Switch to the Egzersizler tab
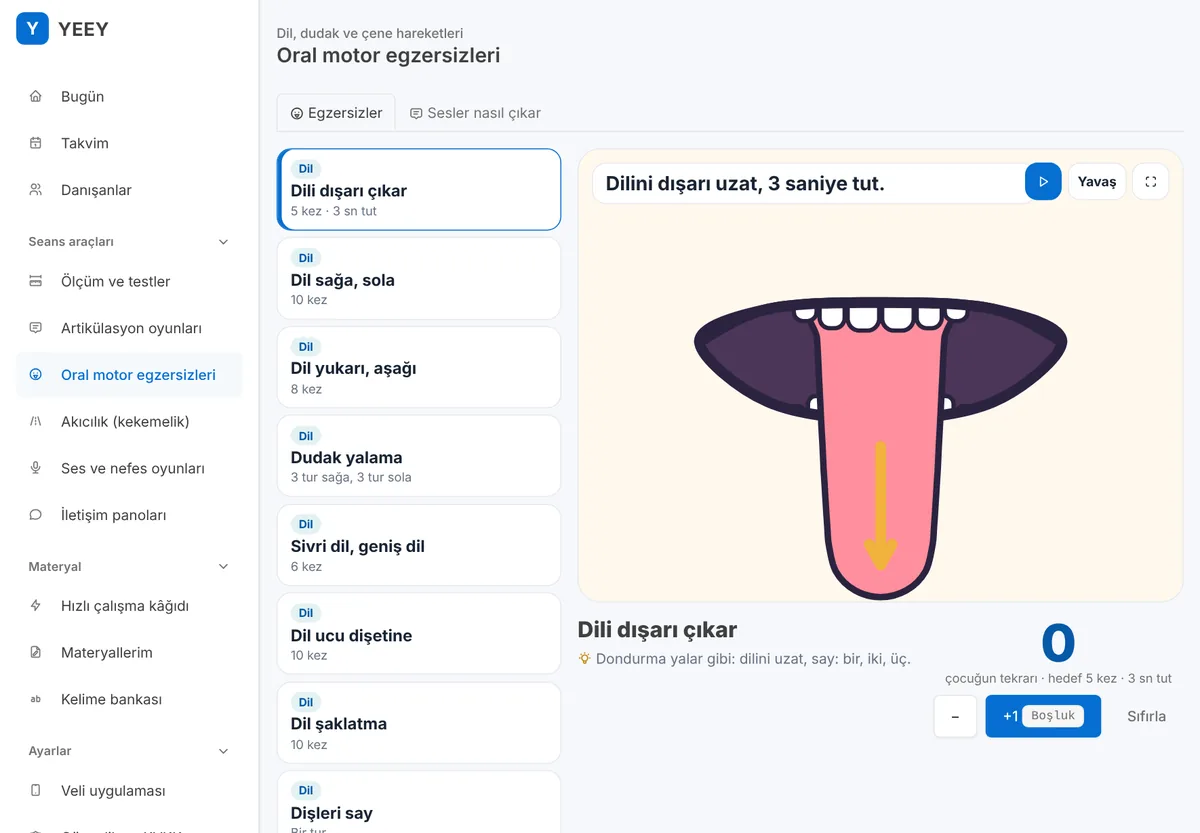 pos(336,113)
